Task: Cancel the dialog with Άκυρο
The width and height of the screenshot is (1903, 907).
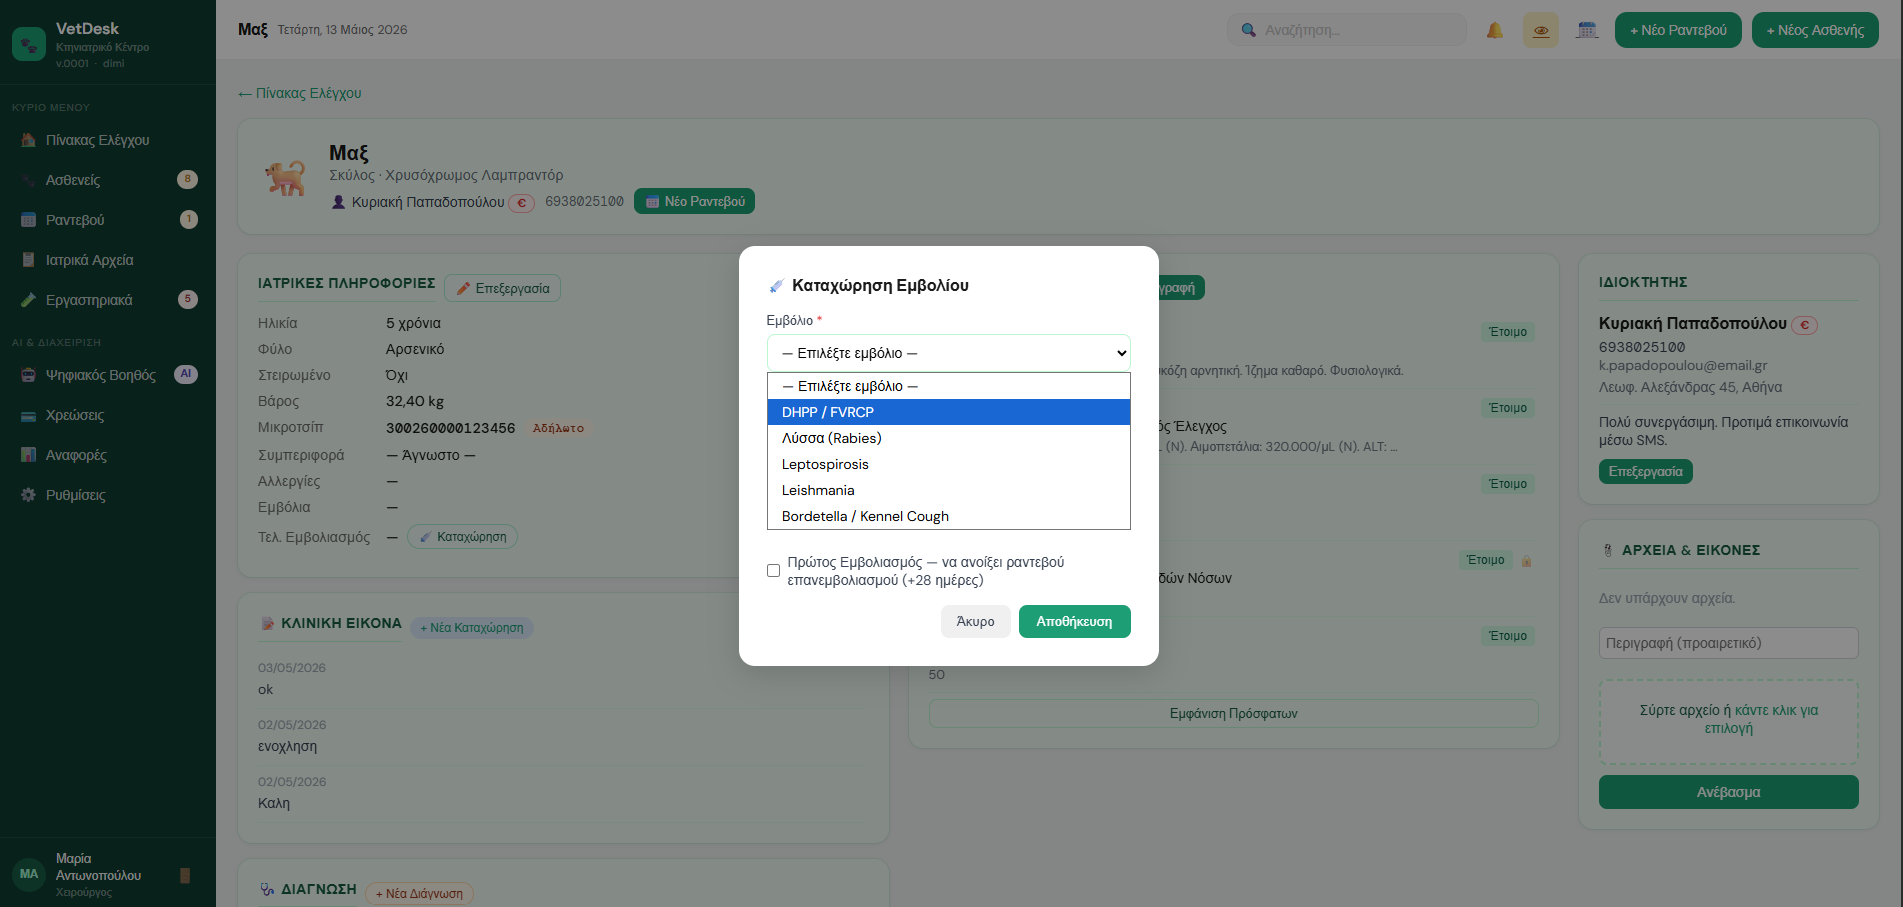Action: [x=975, y=621]
